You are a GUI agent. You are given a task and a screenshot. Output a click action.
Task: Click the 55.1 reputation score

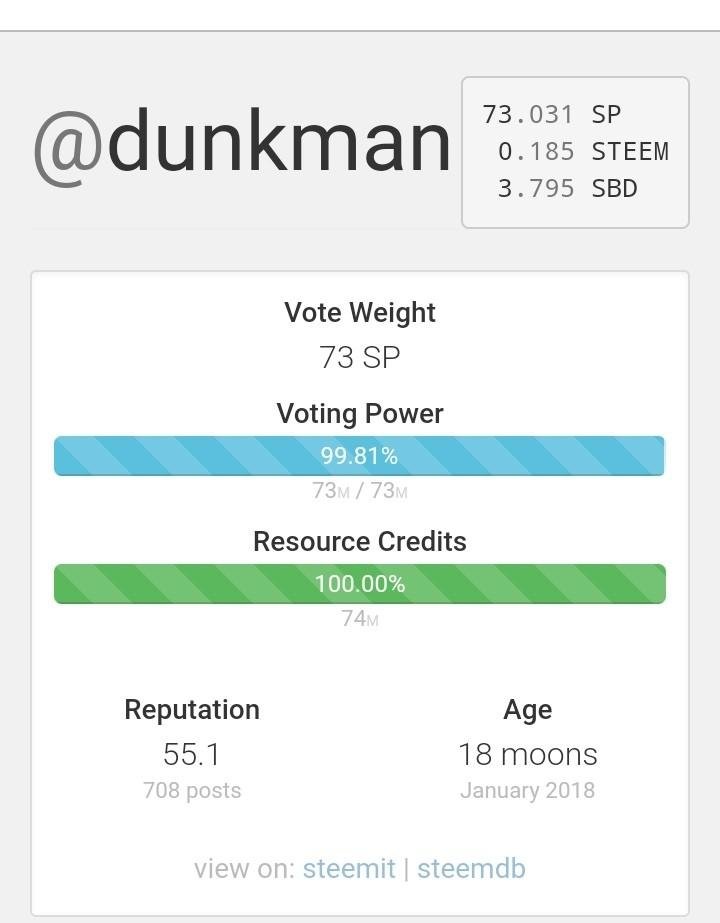pyautogui.click(x=192, y=754)
